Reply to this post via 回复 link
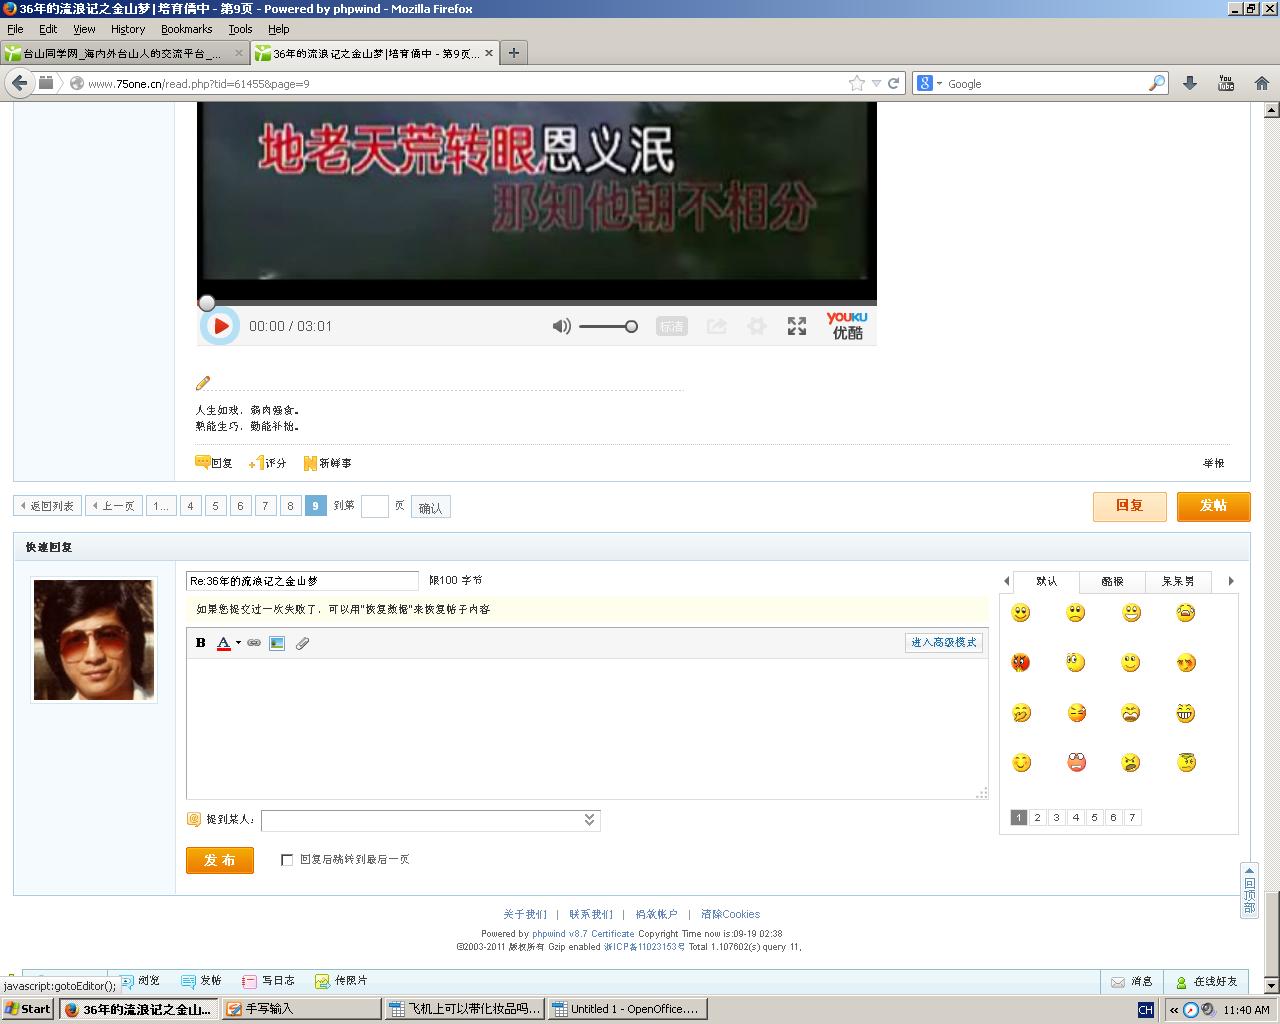Image resolution: width=1280 pixels, height=1024 pixels. click(x=214, y=463)
